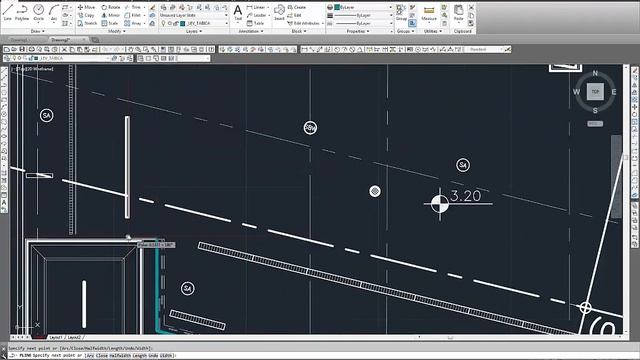Click the Scale tool
Image resolution: width=640 pixels, height=360 pixels.
109,23
